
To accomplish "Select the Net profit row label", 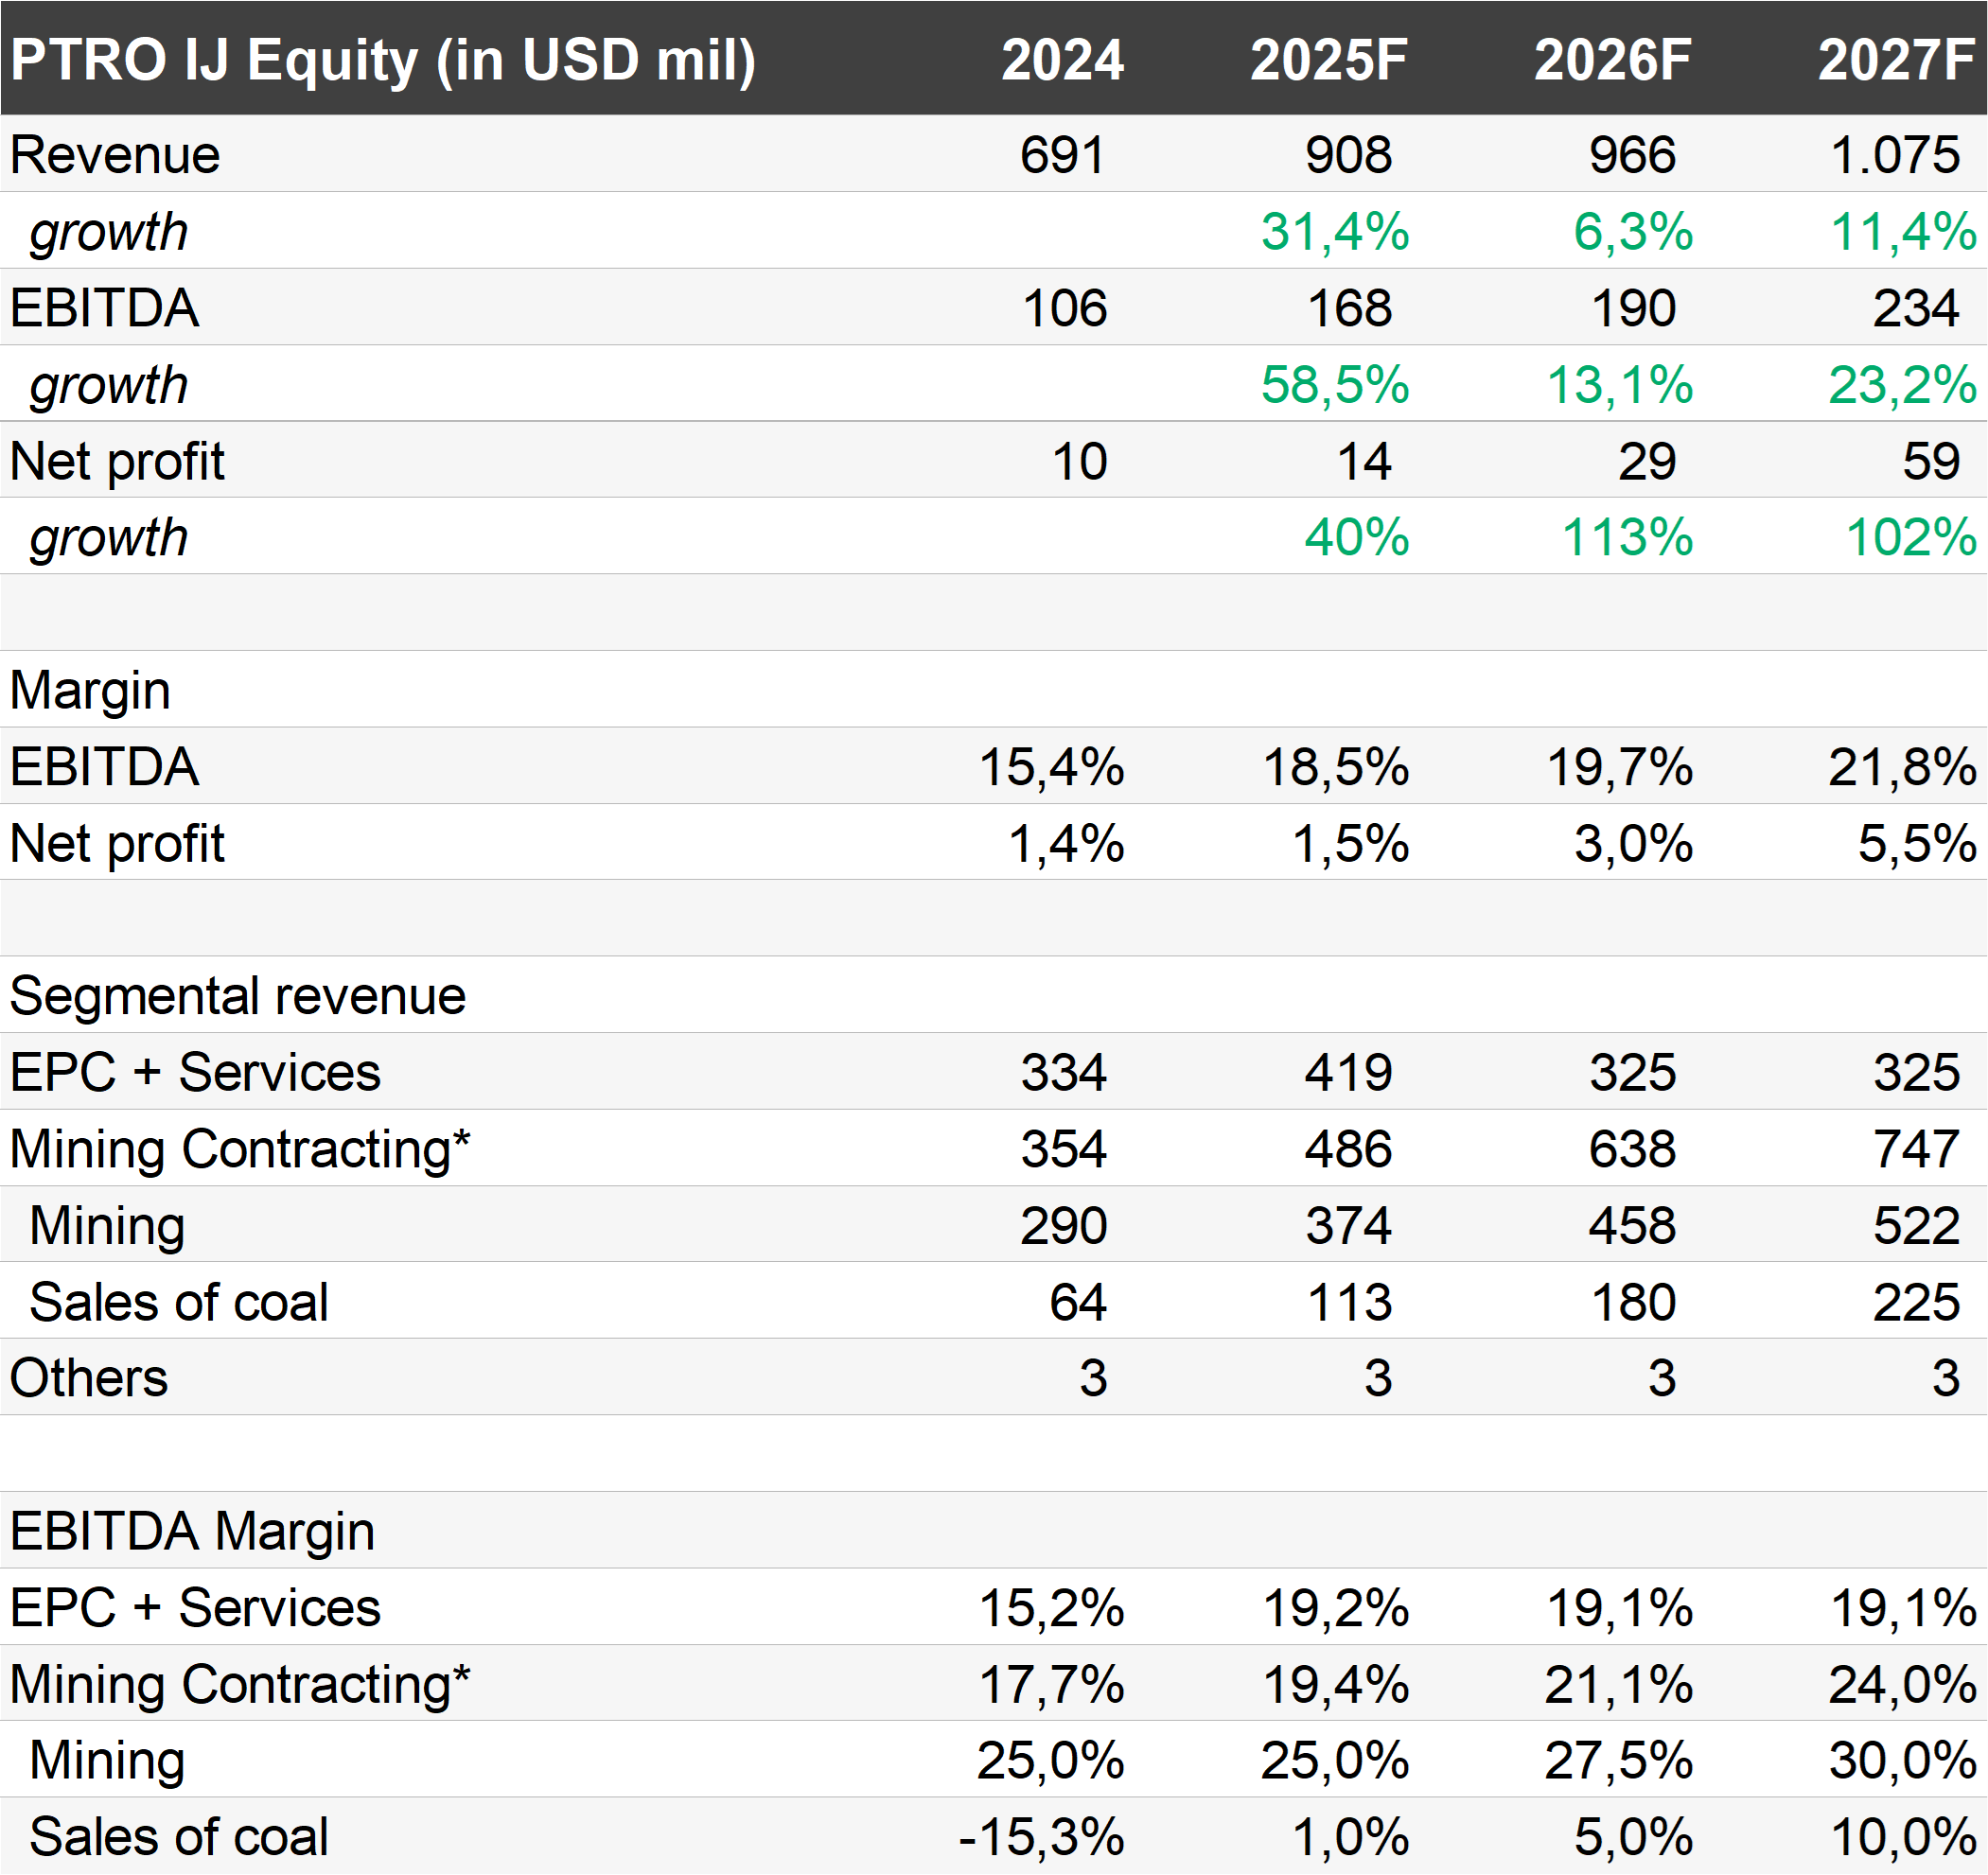I will click(x=117, y=462).
